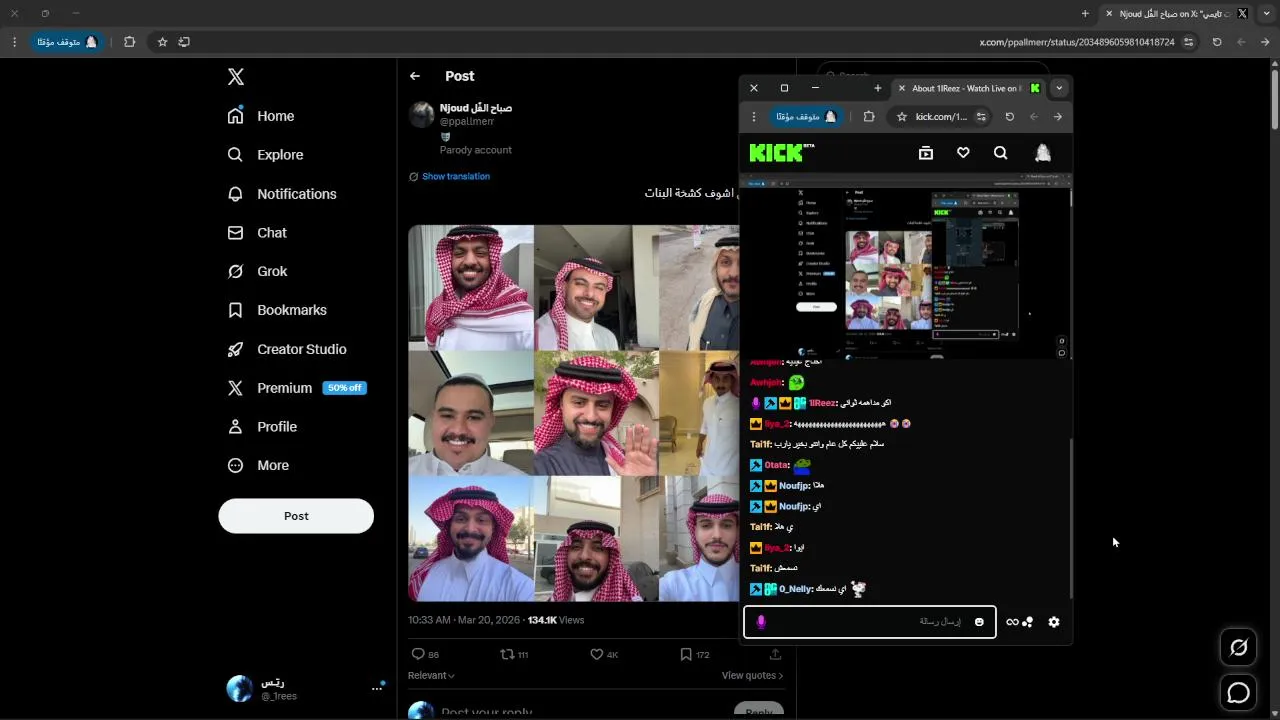Open top-left photo in the post grid
The height and width of the screenshot is (720, 1280).
(471, 287)
